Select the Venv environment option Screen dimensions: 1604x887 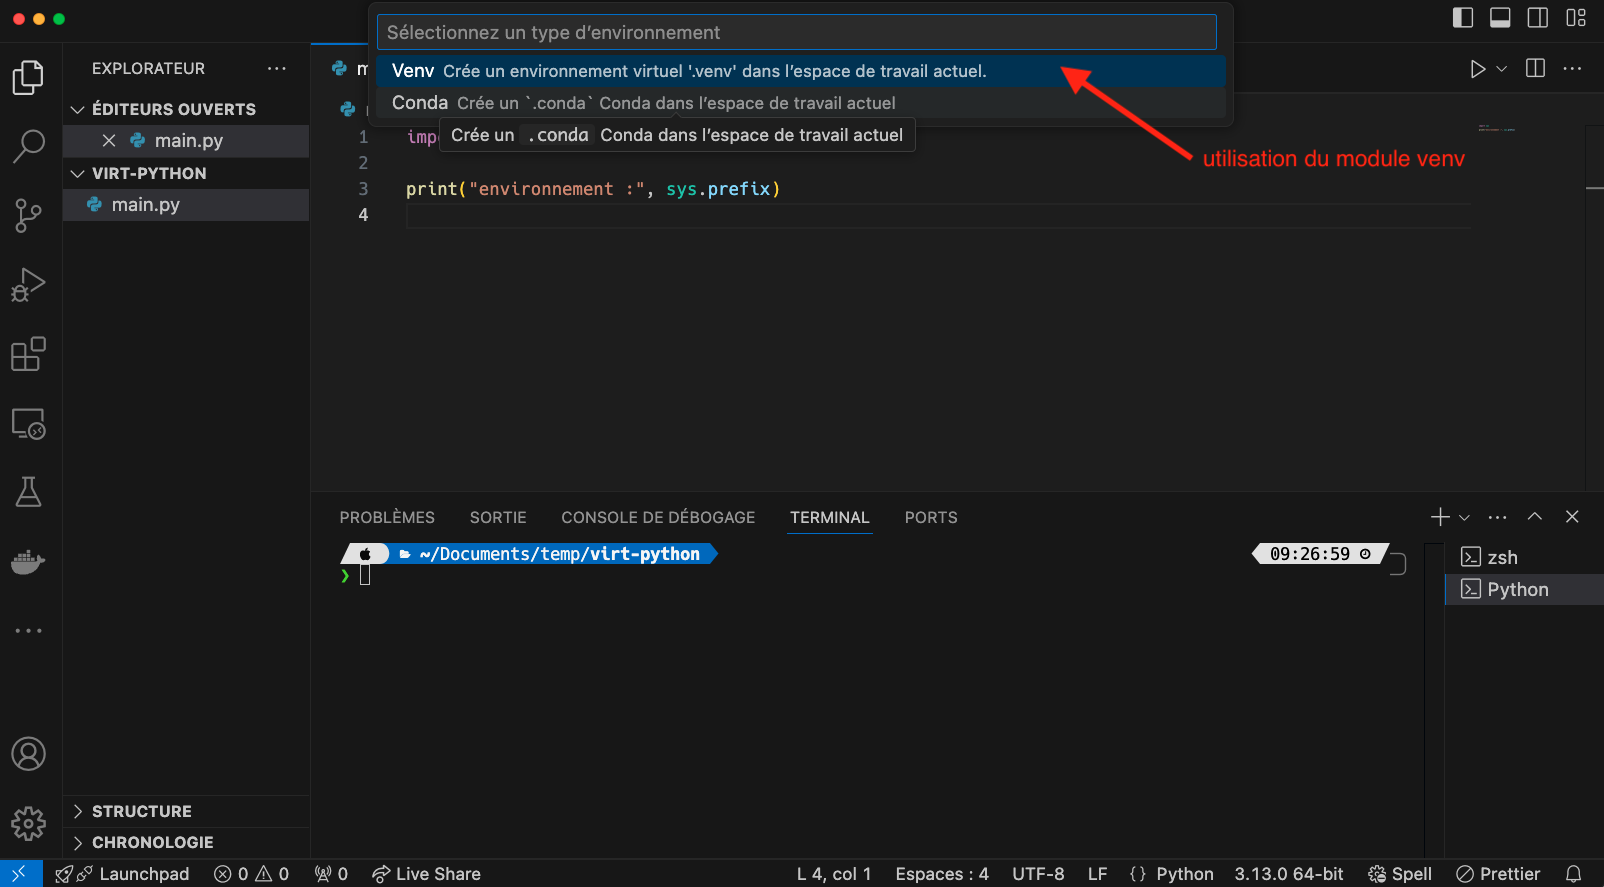(688, 71)
